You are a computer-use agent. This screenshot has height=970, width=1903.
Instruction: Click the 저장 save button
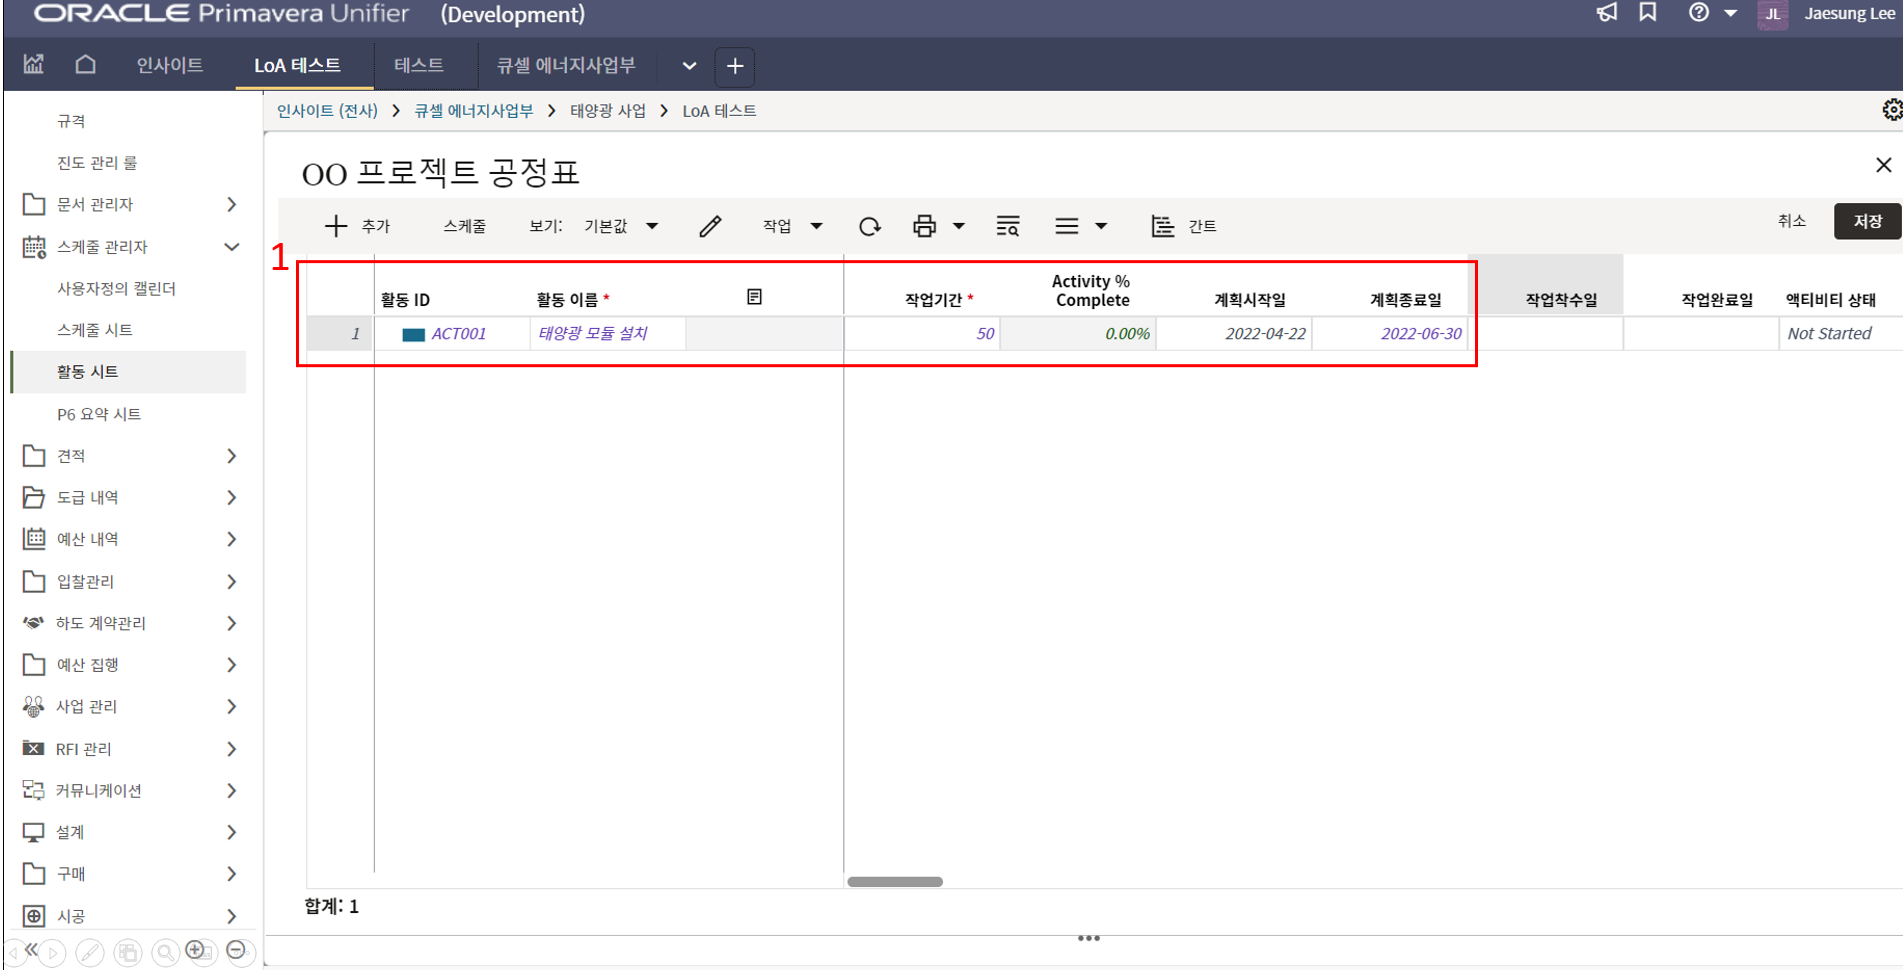coord(1866,221)
